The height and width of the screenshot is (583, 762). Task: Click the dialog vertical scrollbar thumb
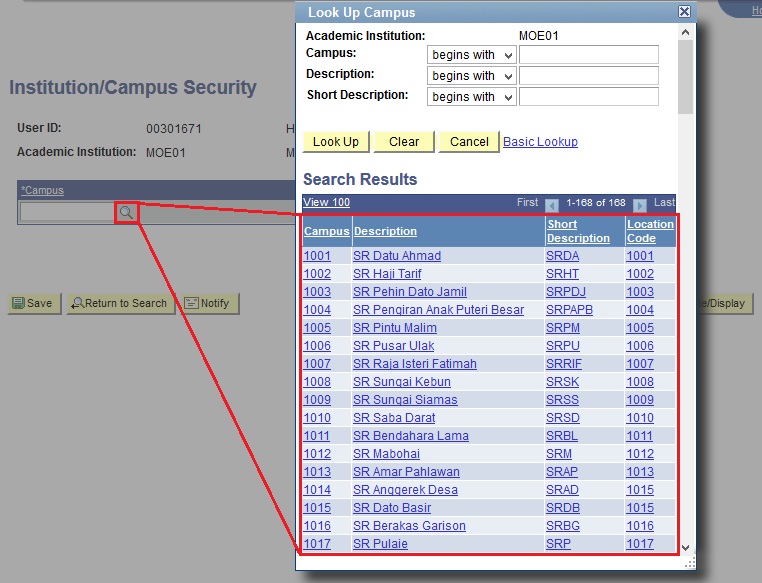685,77
